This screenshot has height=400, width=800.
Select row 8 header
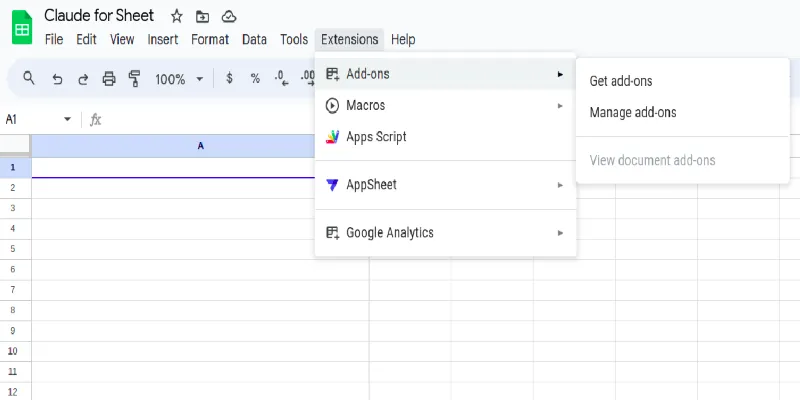(x=15, y=311)
